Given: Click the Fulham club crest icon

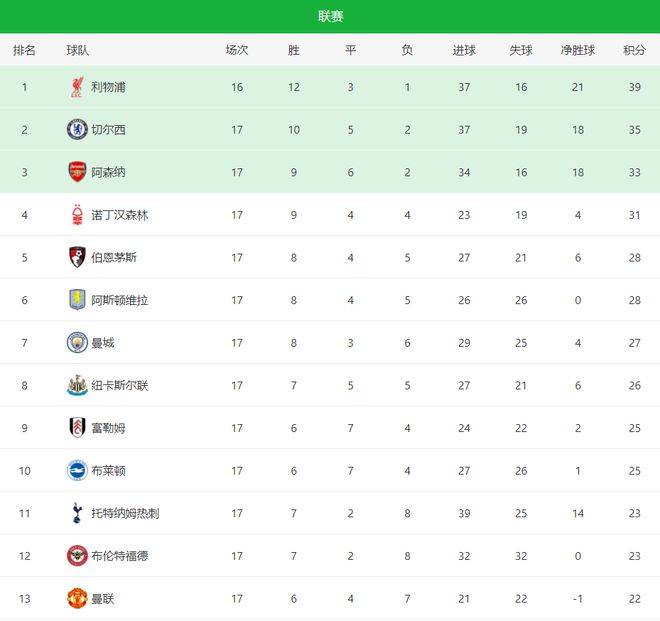Looking at the screenshot, I should click(x=77, y=428).
